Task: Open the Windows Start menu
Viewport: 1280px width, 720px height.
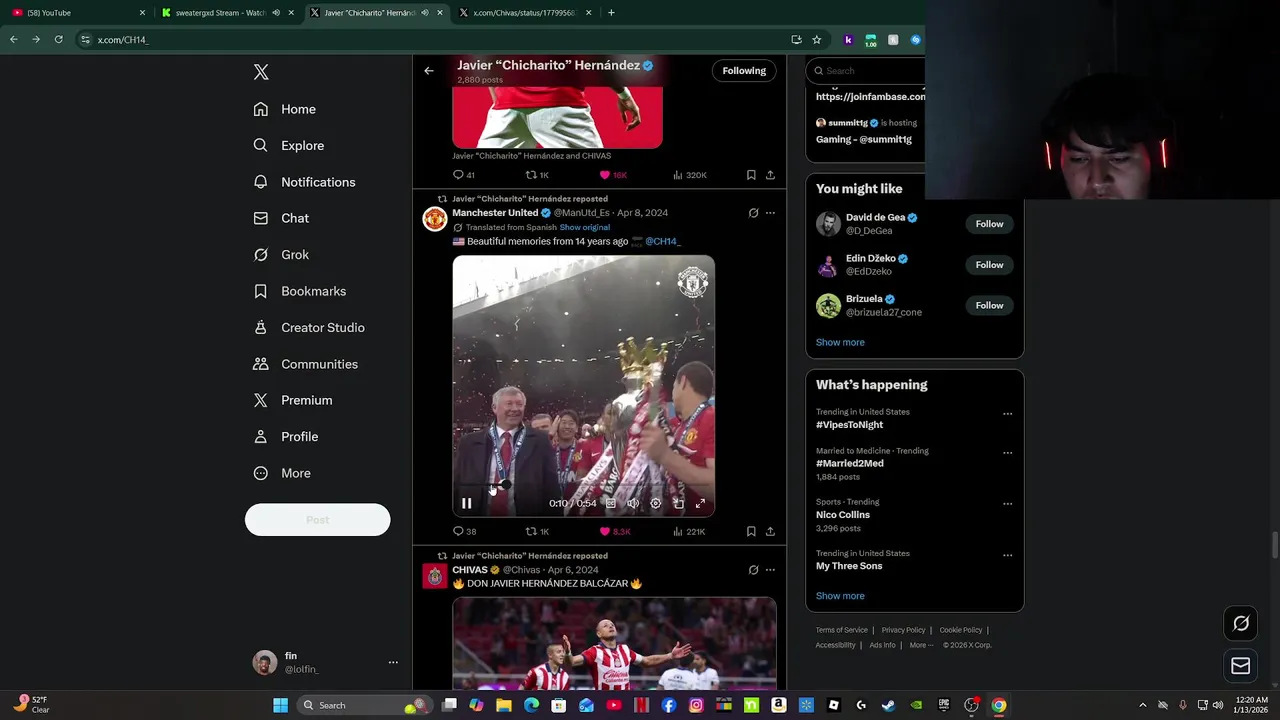Action: pos(281,705)
